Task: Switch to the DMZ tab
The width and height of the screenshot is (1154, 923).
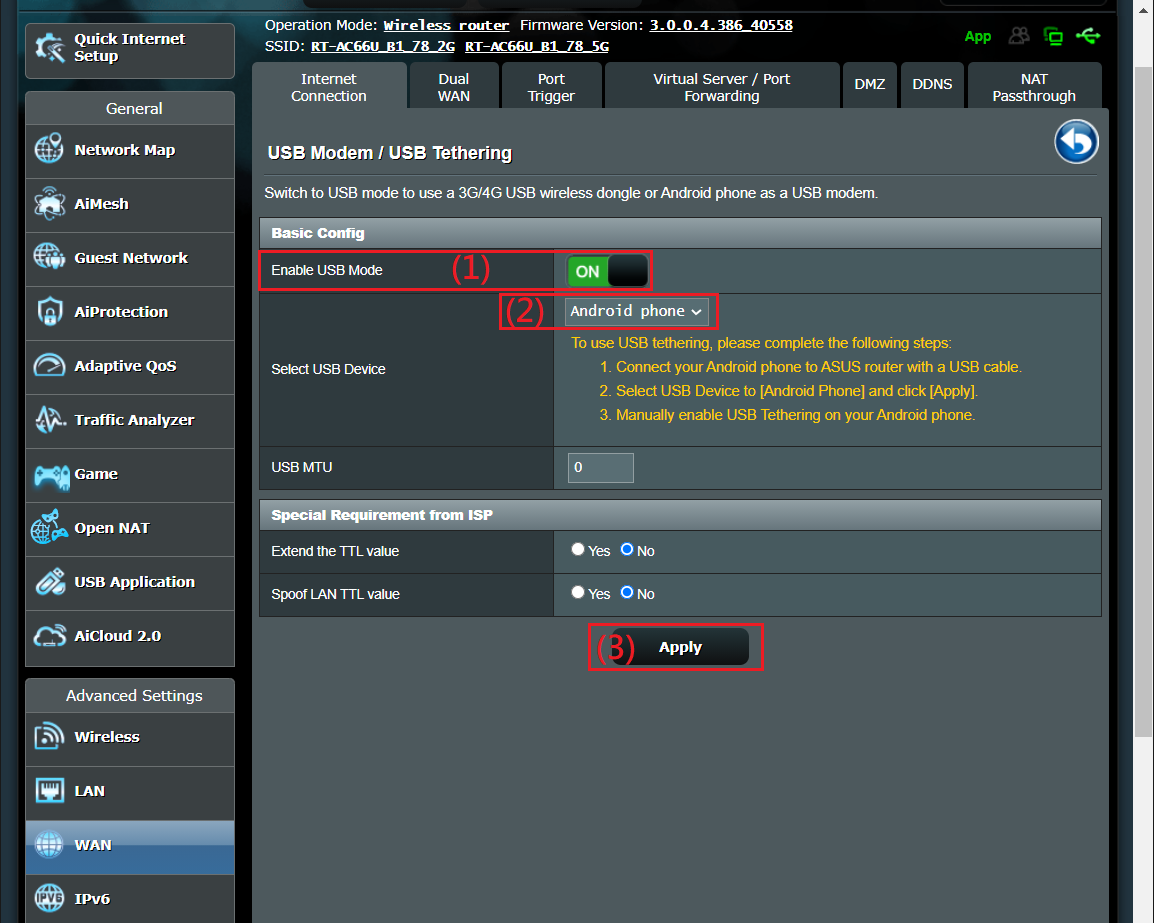Action: point(870,85)
